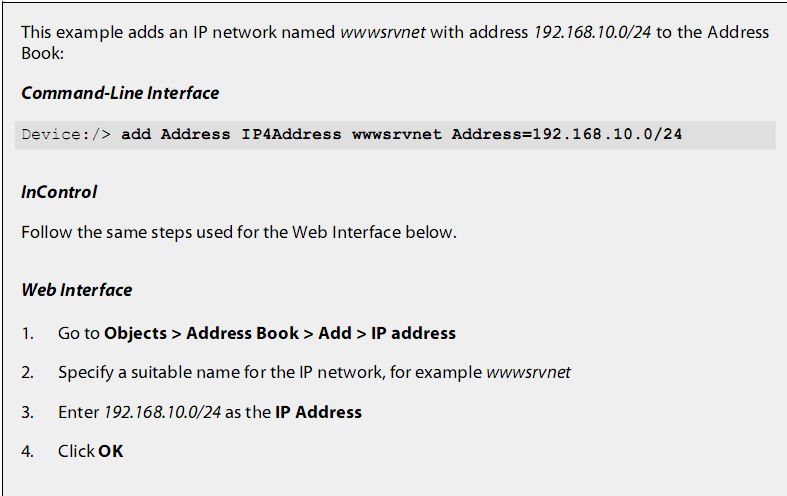The height and width of the screenshot is (496, 787).
Task: Click bold 'IP Address' in step 3
Action: (318, 412)
